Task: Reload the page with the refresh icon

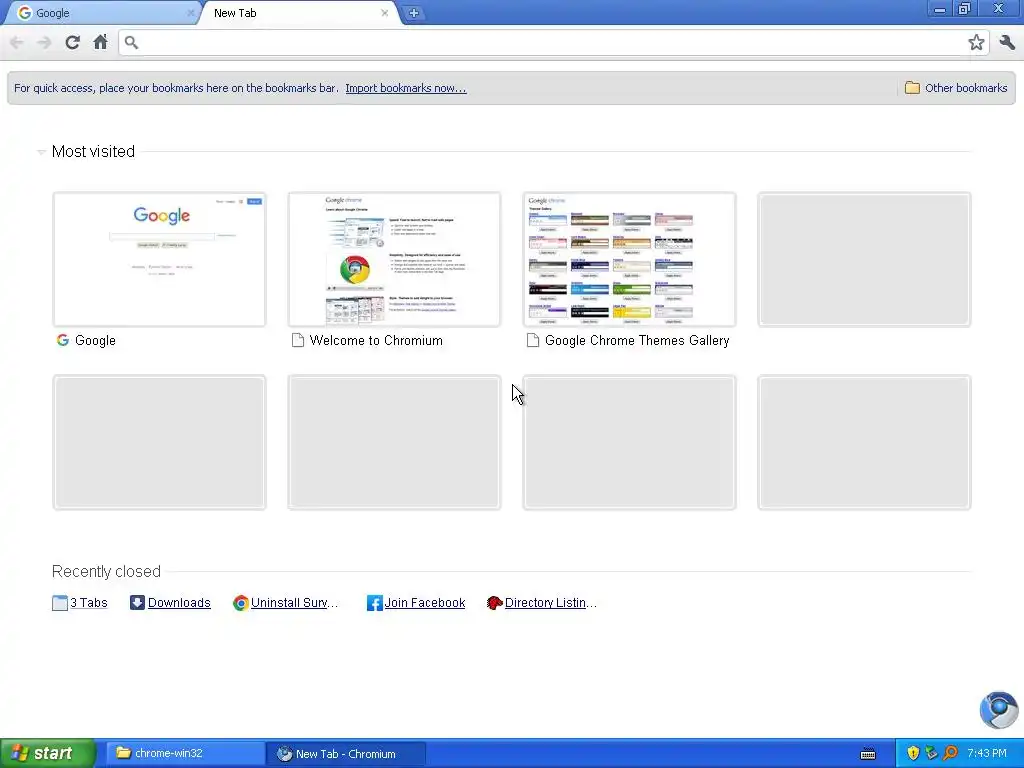Action: click(x=72, y=42)
